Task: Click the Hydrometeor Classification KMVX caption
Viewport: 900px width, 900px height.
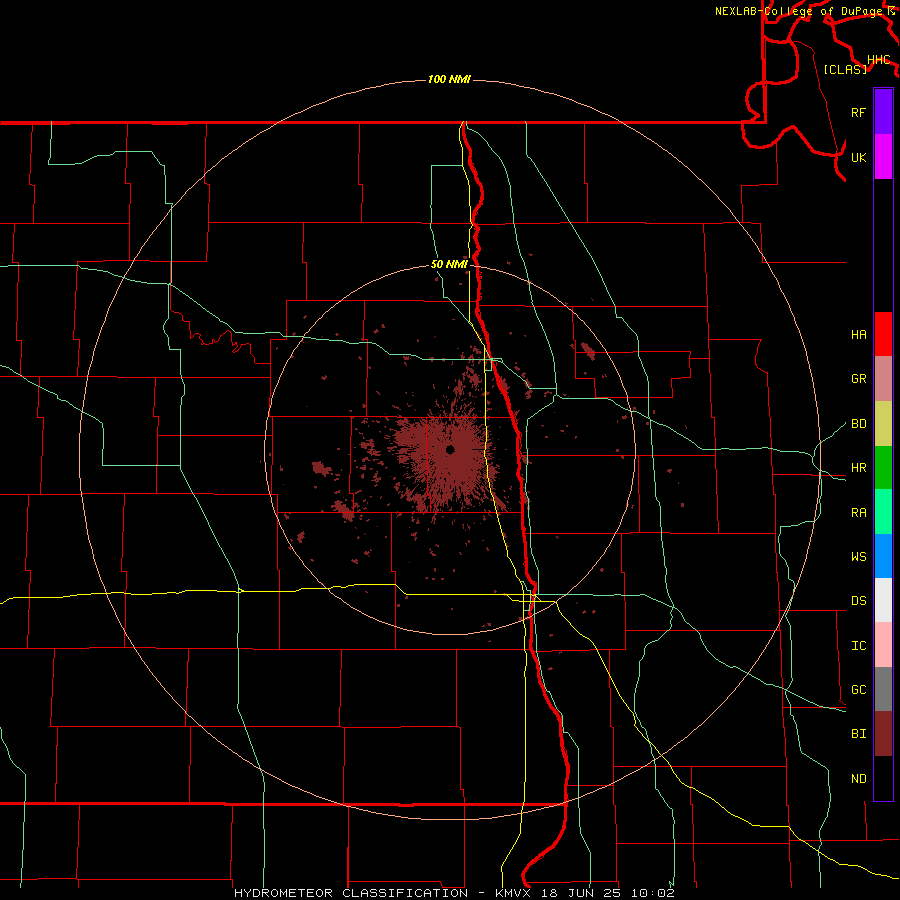Action: (454, 893)
